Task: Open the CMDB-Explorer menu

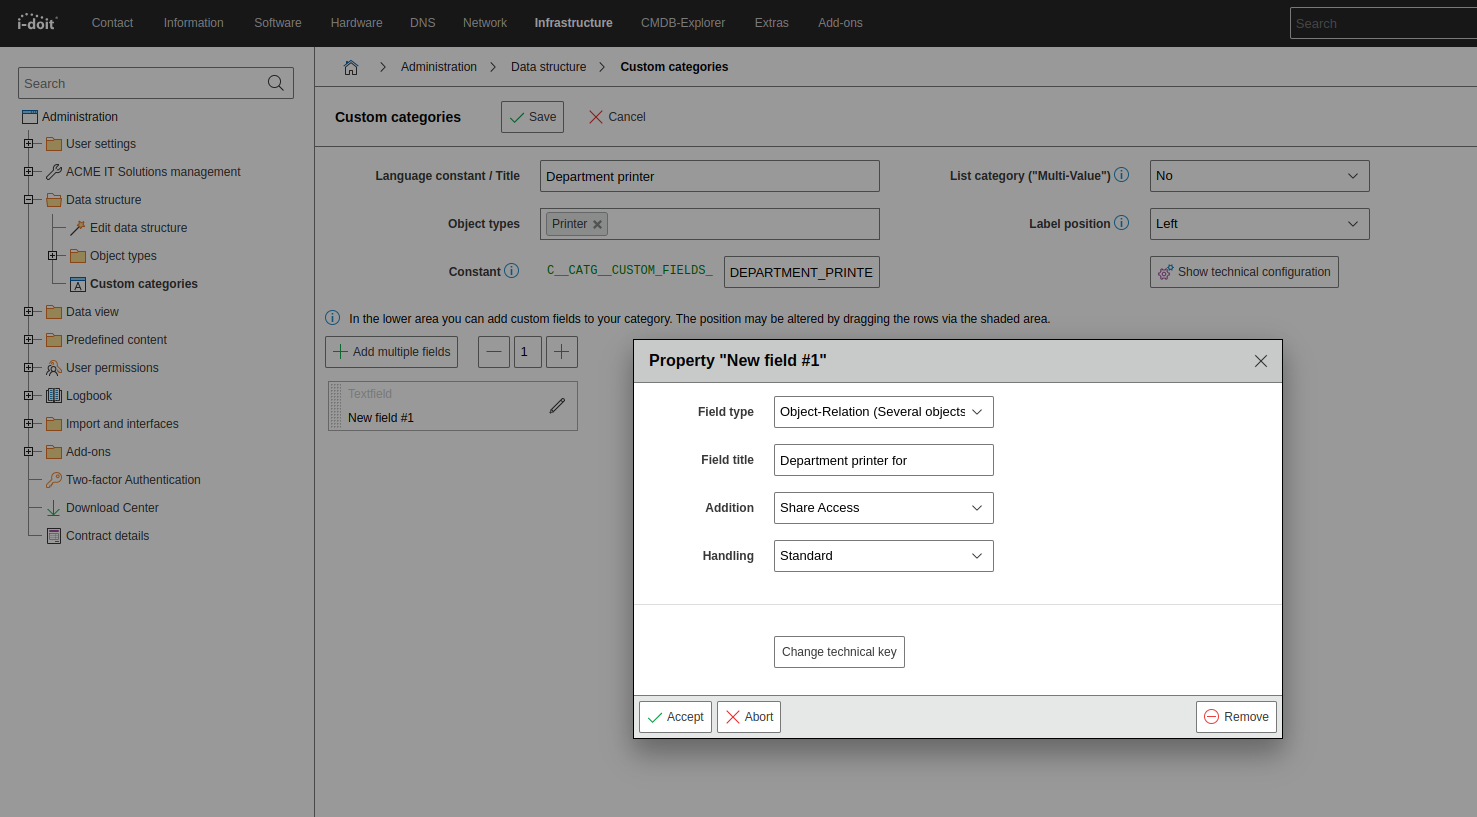Action: coord(683,23)
